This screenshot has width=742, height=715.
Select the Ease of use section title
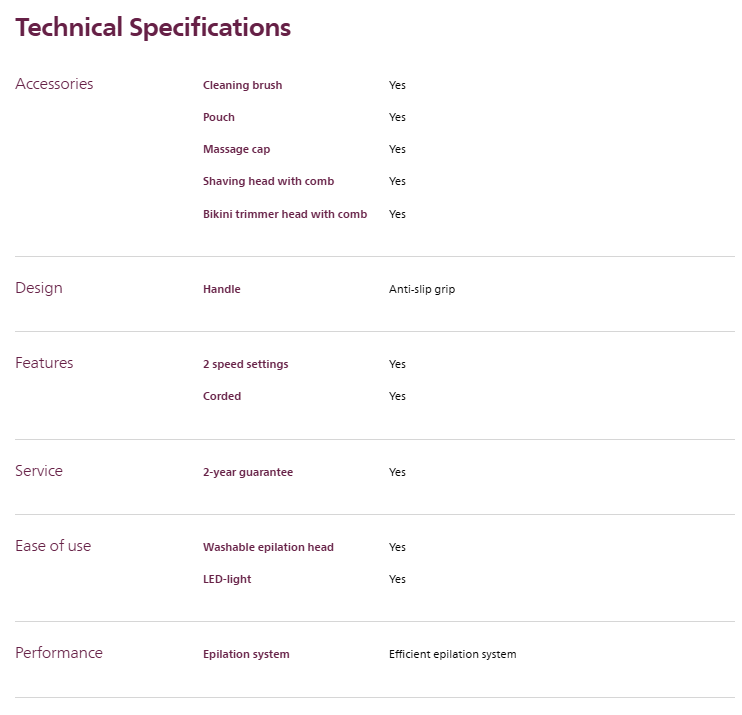click(x=53, y=546)
